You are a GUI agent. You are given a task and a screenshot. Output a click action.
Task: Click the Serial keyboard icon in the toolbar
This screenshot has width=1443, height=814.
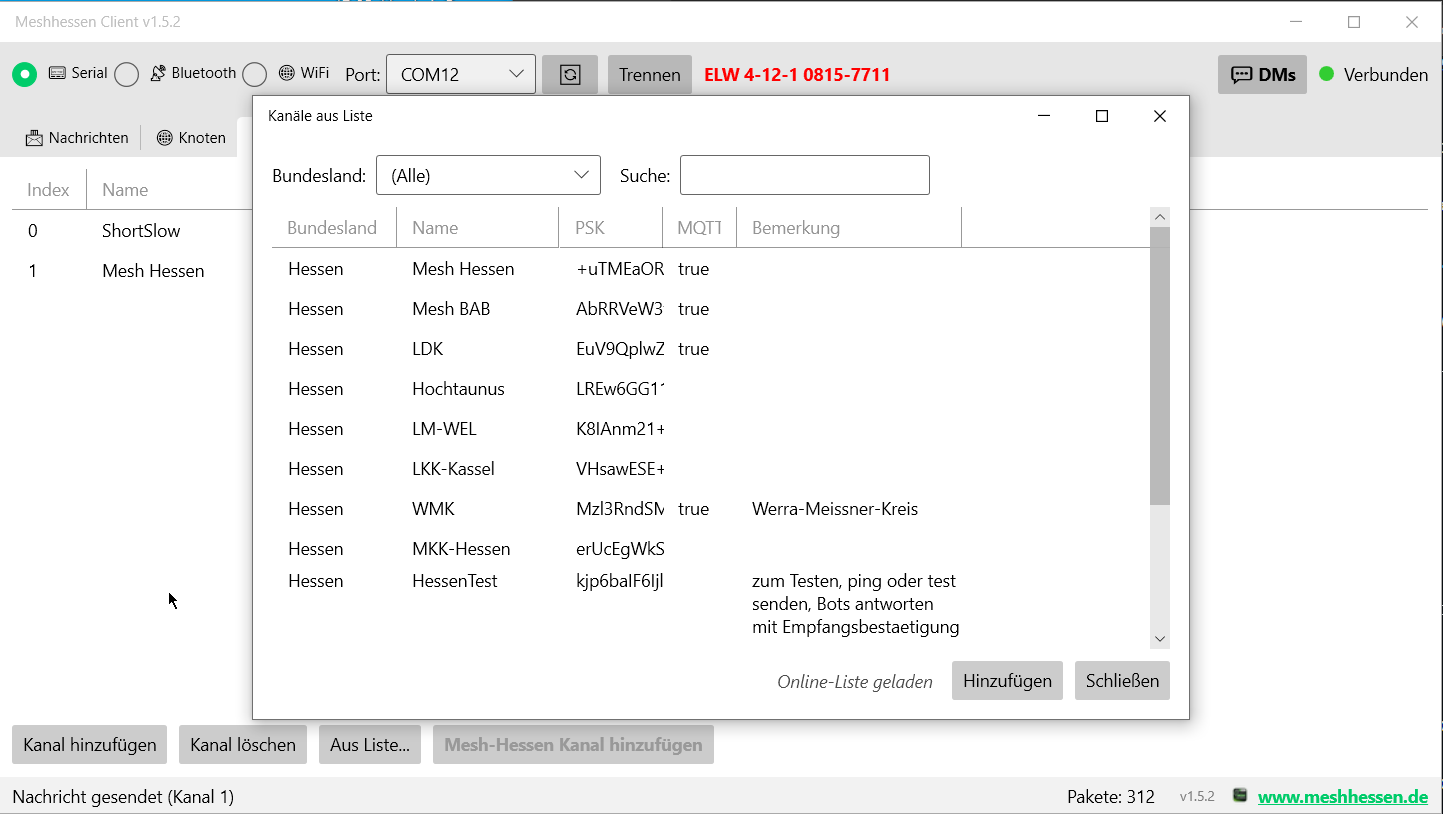pyautogui.click(x=55, y=73)
